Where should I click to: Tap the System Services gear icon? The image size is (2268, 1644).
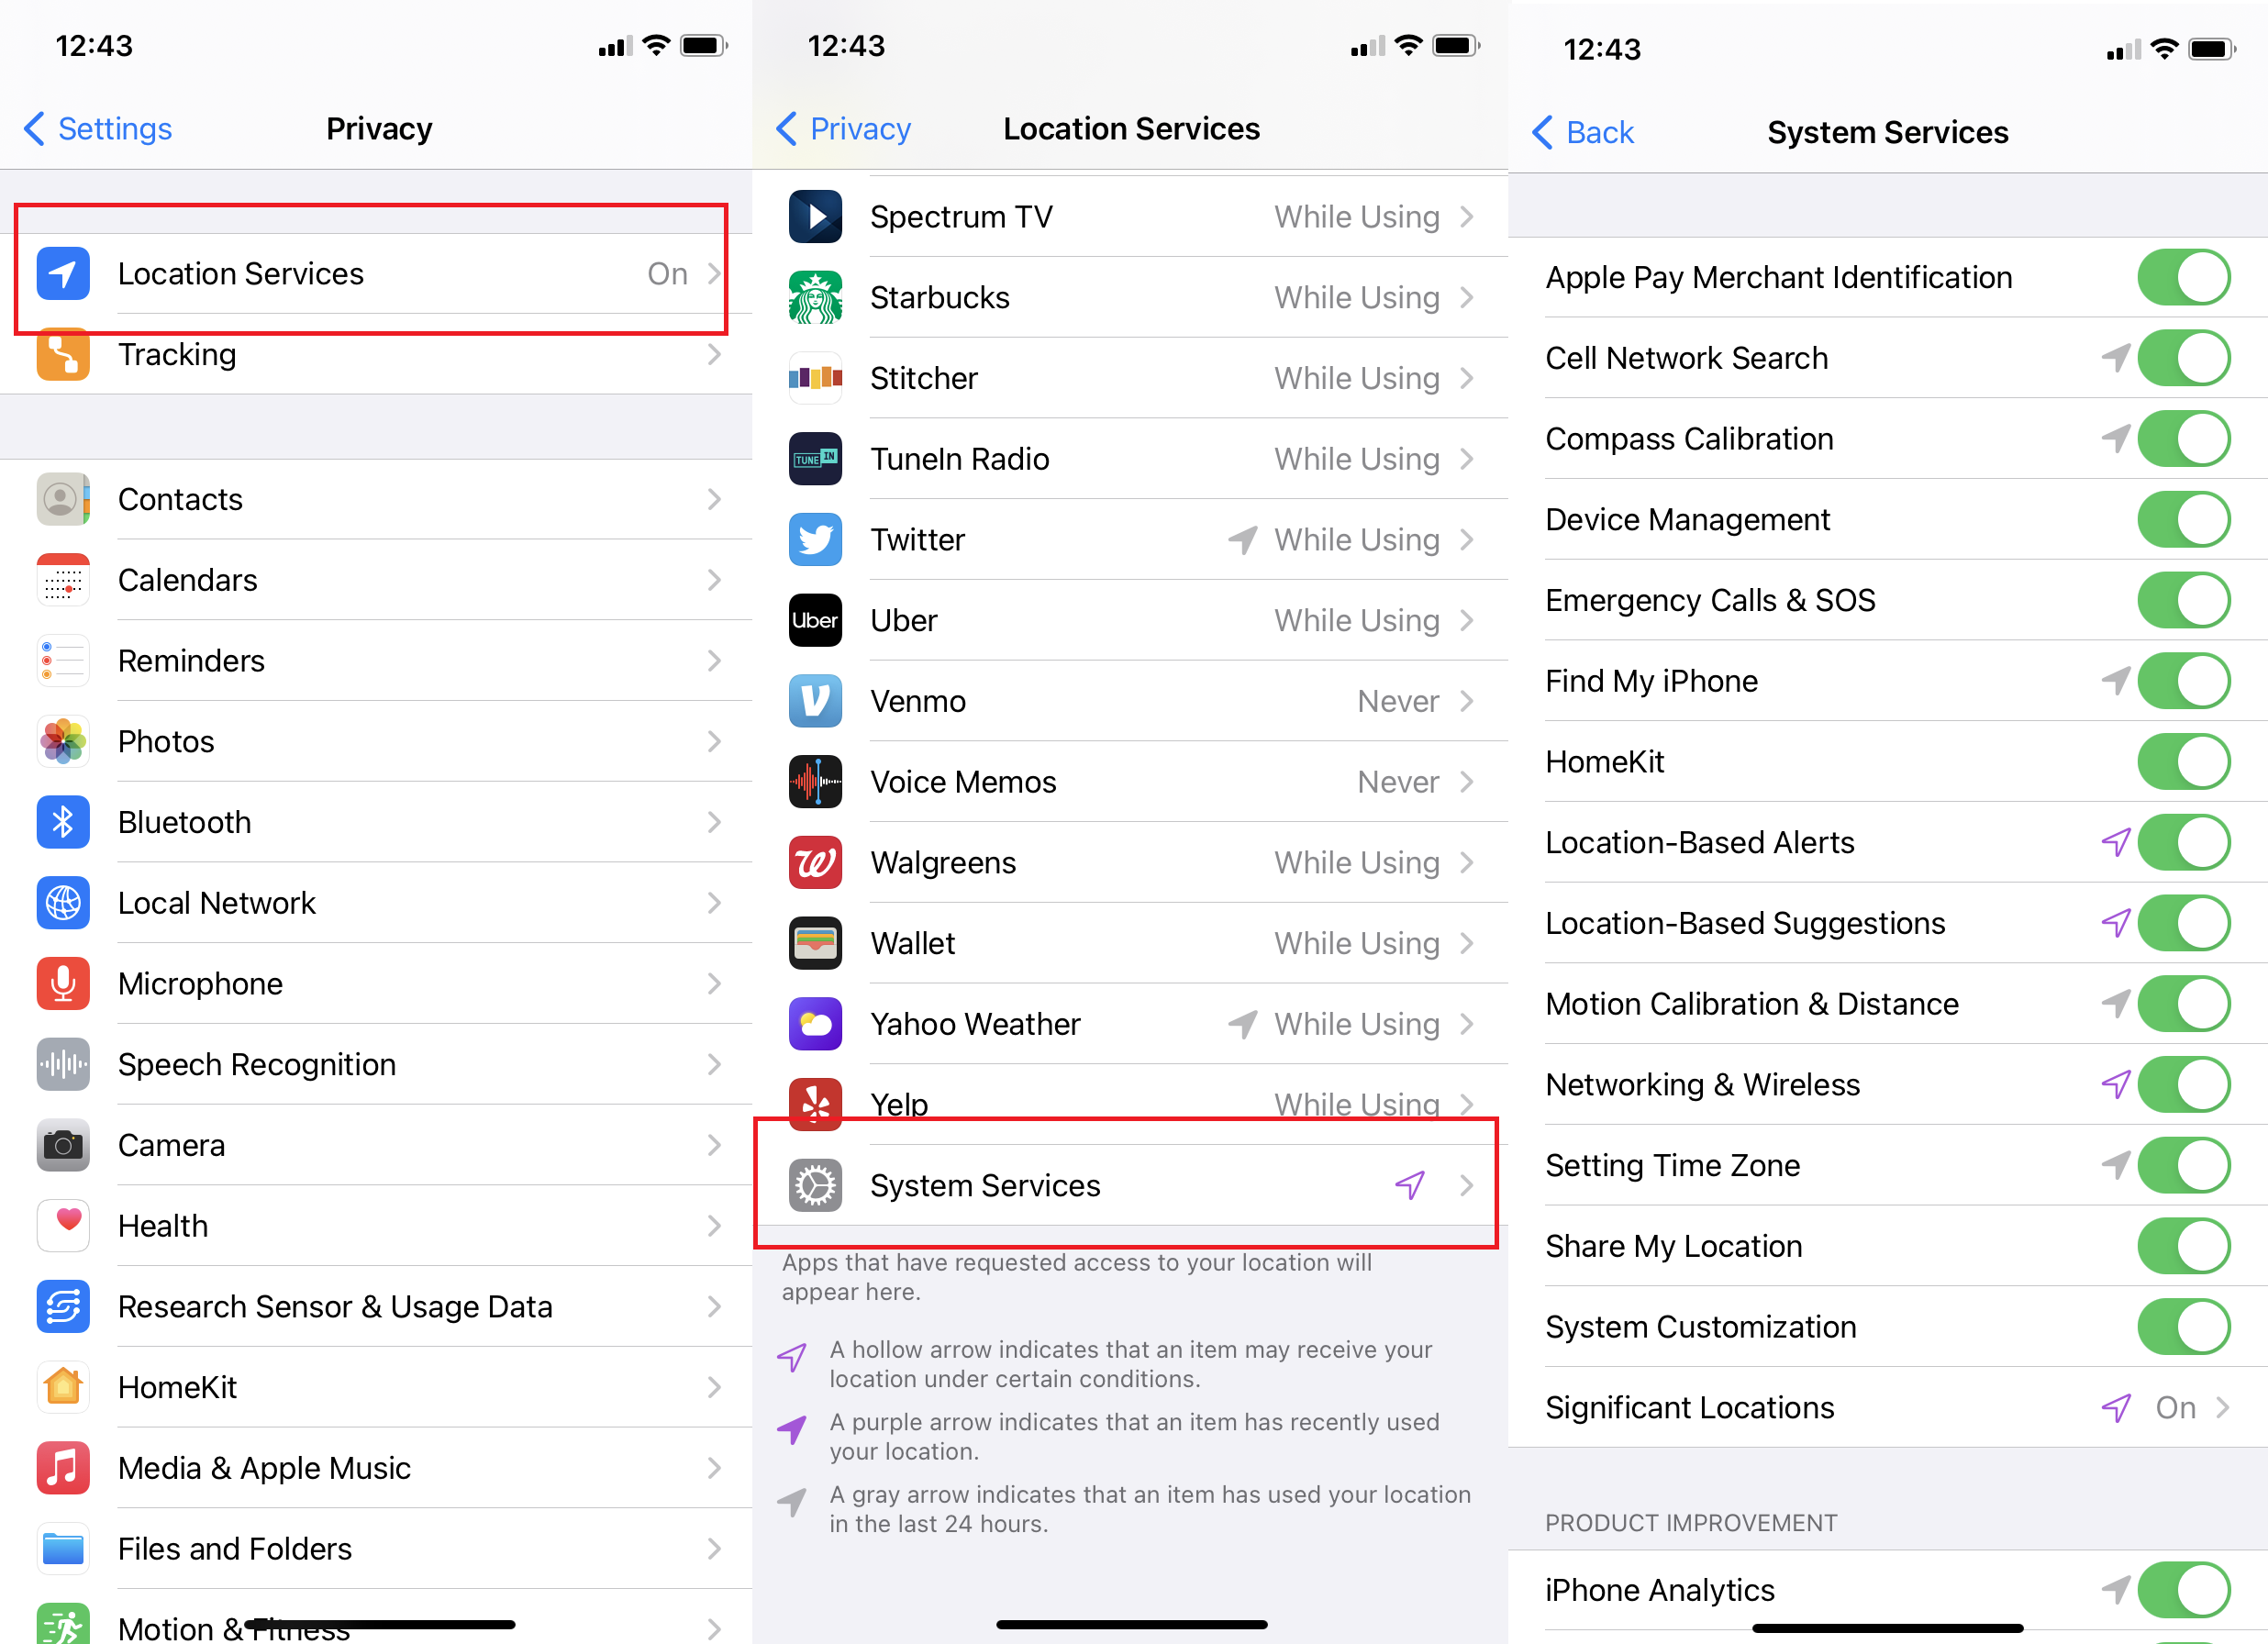click(817, 1184)
